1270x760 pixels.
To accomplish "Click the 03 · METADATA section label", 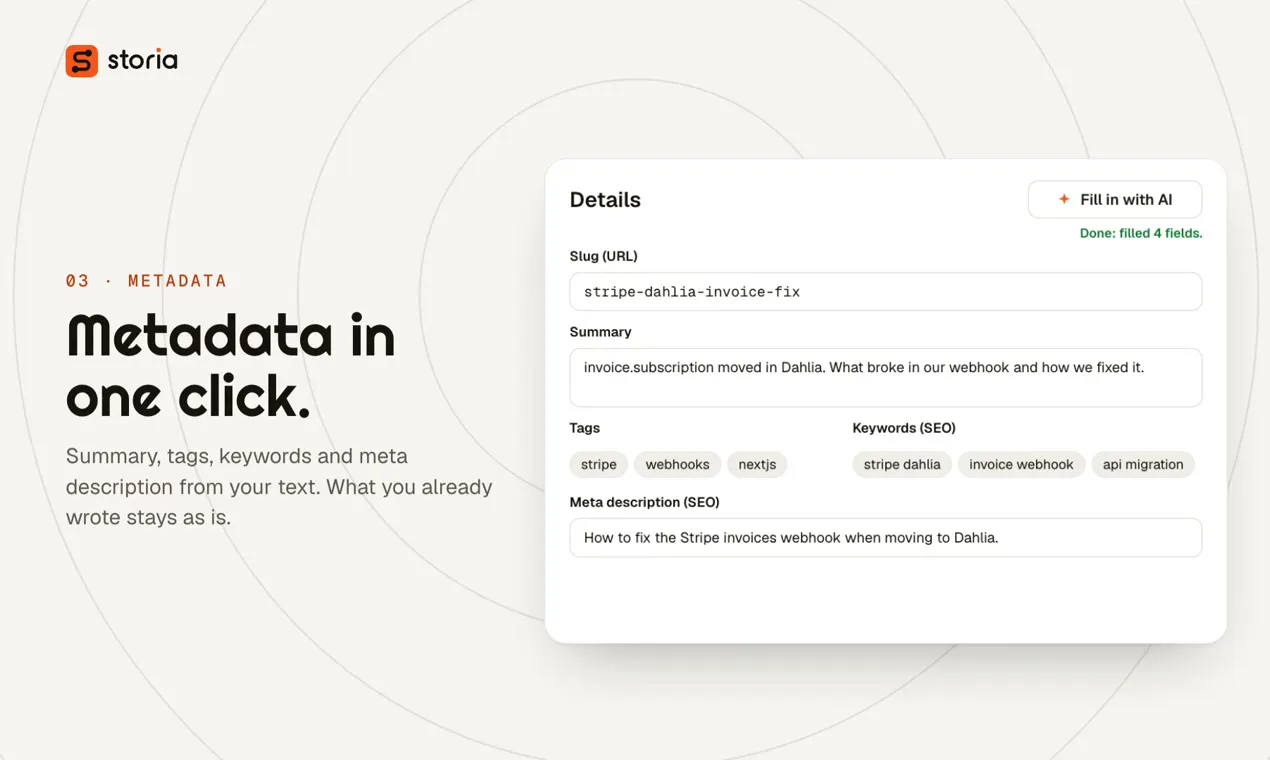I will coord(146,281).
